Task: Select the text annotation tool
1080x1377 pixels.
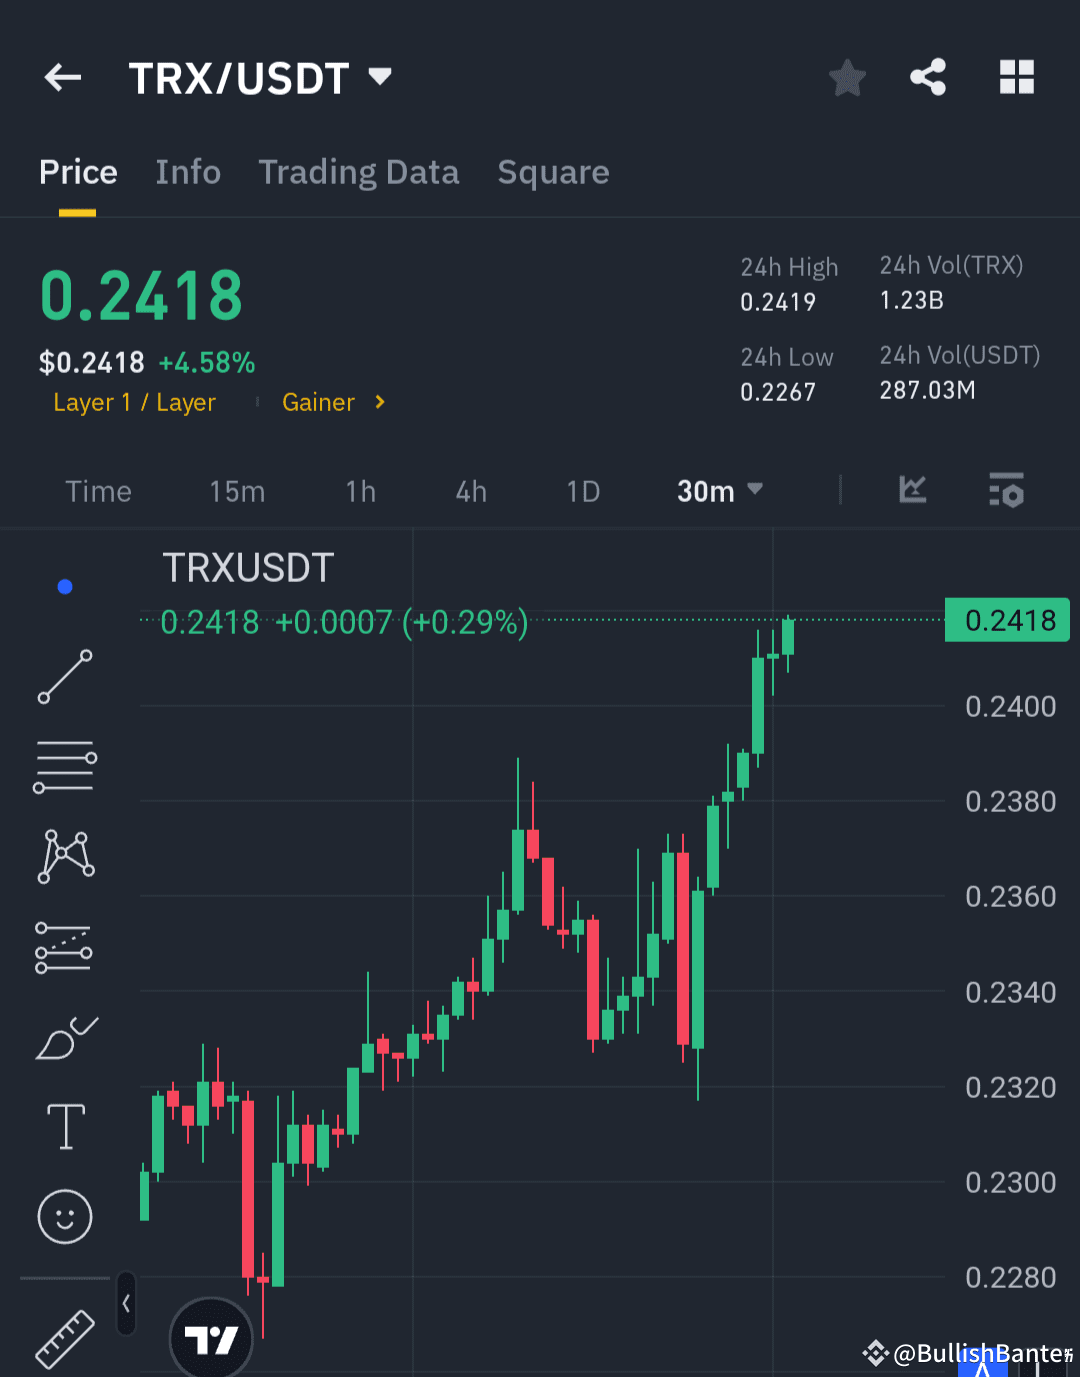Action: (64, 1126)
